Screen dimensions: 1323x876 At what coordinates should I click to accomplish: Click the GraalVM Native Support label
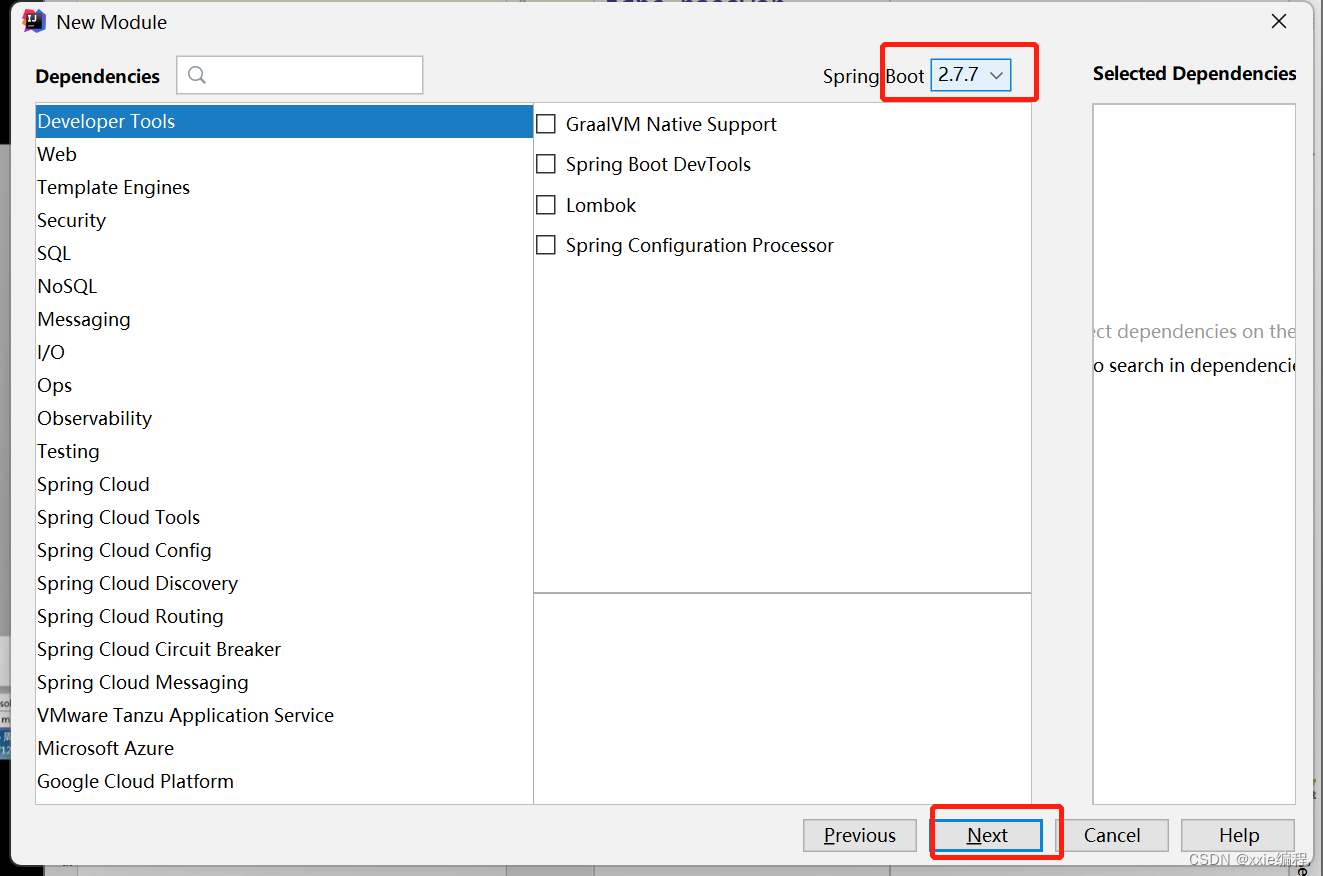pos(671,124)
